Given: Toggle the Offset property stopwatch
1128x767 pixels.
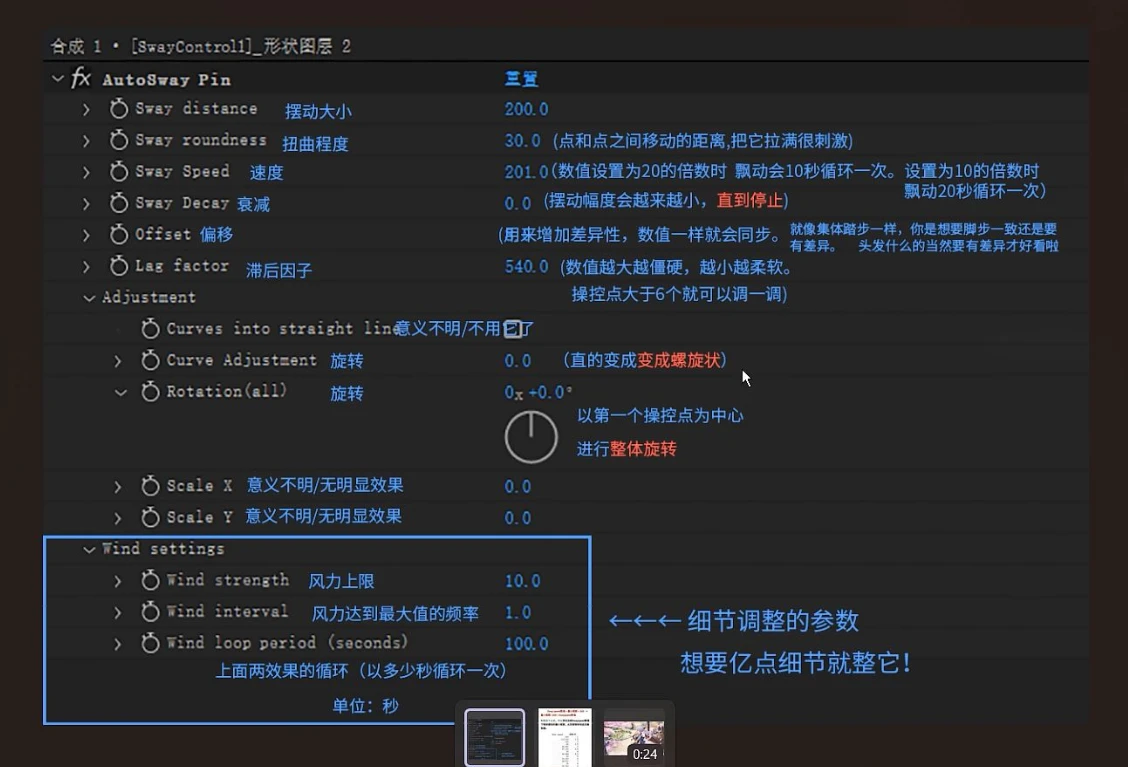Looking at the screenshot, I should (x=119, y=235).
